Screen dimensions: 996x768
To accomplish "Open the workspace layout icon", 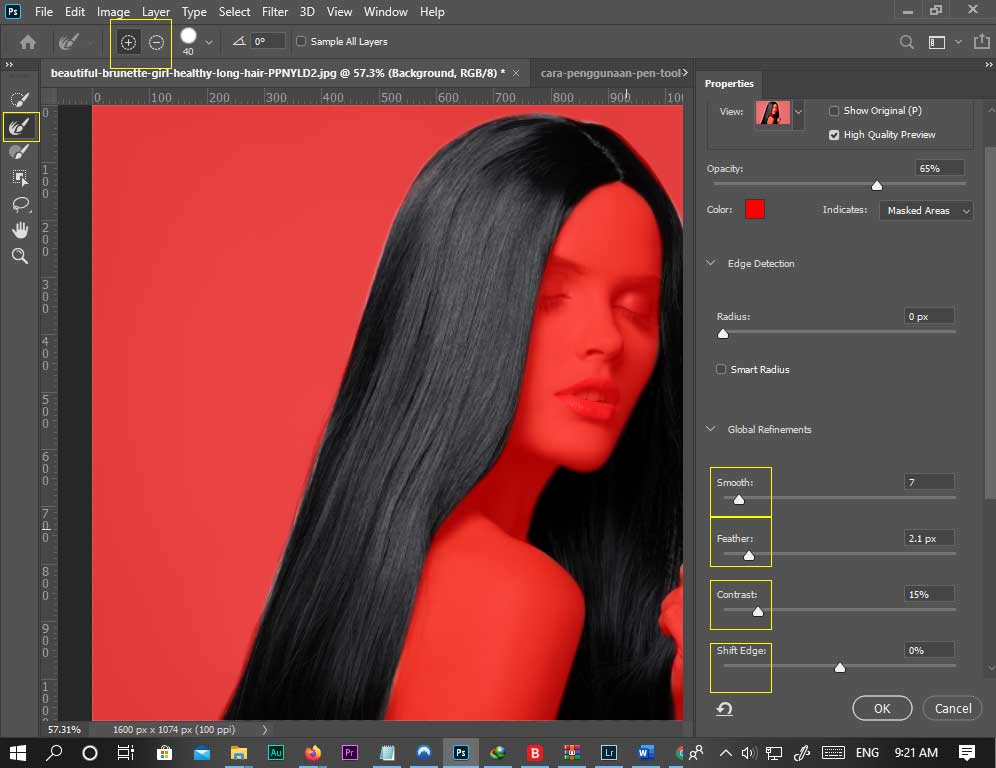I will coord(936,42).
